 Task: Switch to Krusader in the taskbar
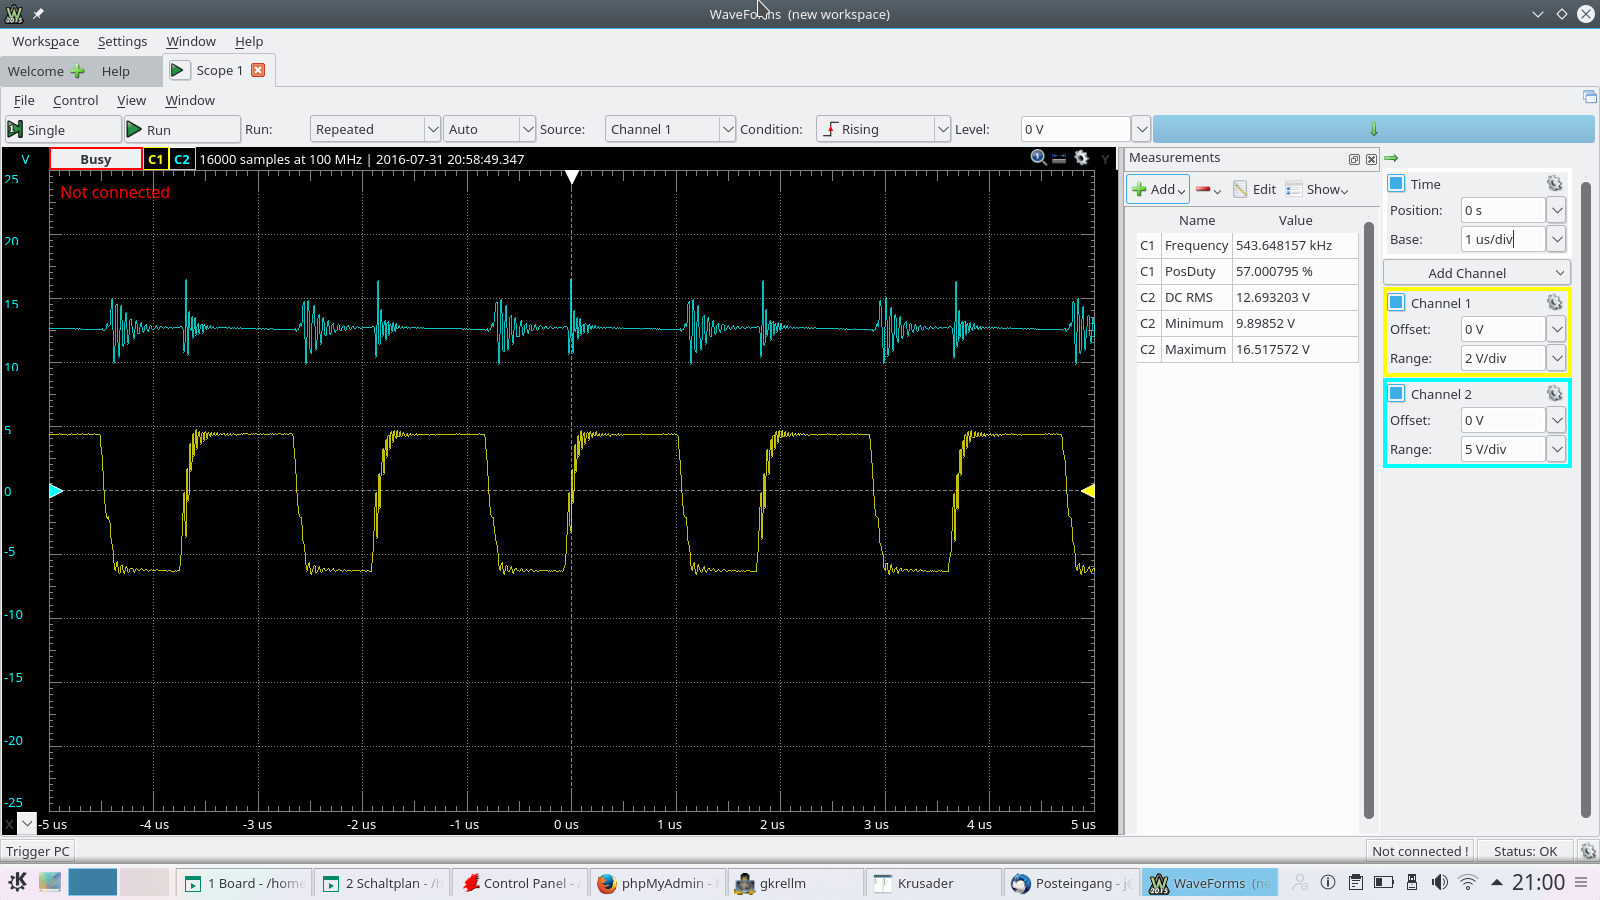[933, 883]
